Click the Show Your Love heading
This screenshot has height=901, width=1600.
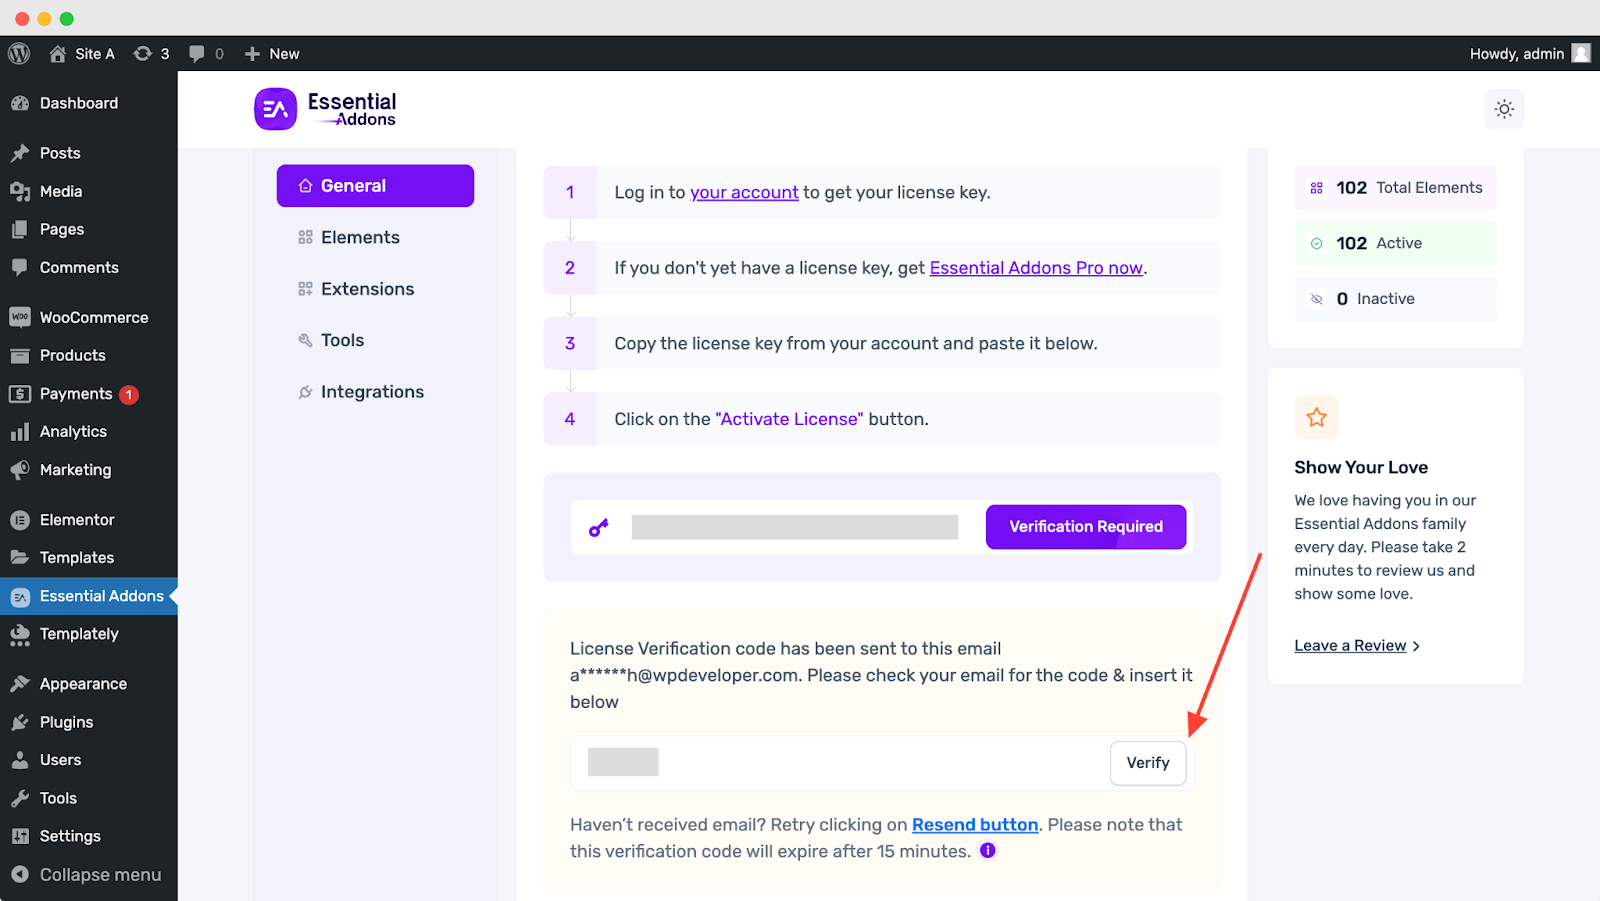click(1361, 468)
